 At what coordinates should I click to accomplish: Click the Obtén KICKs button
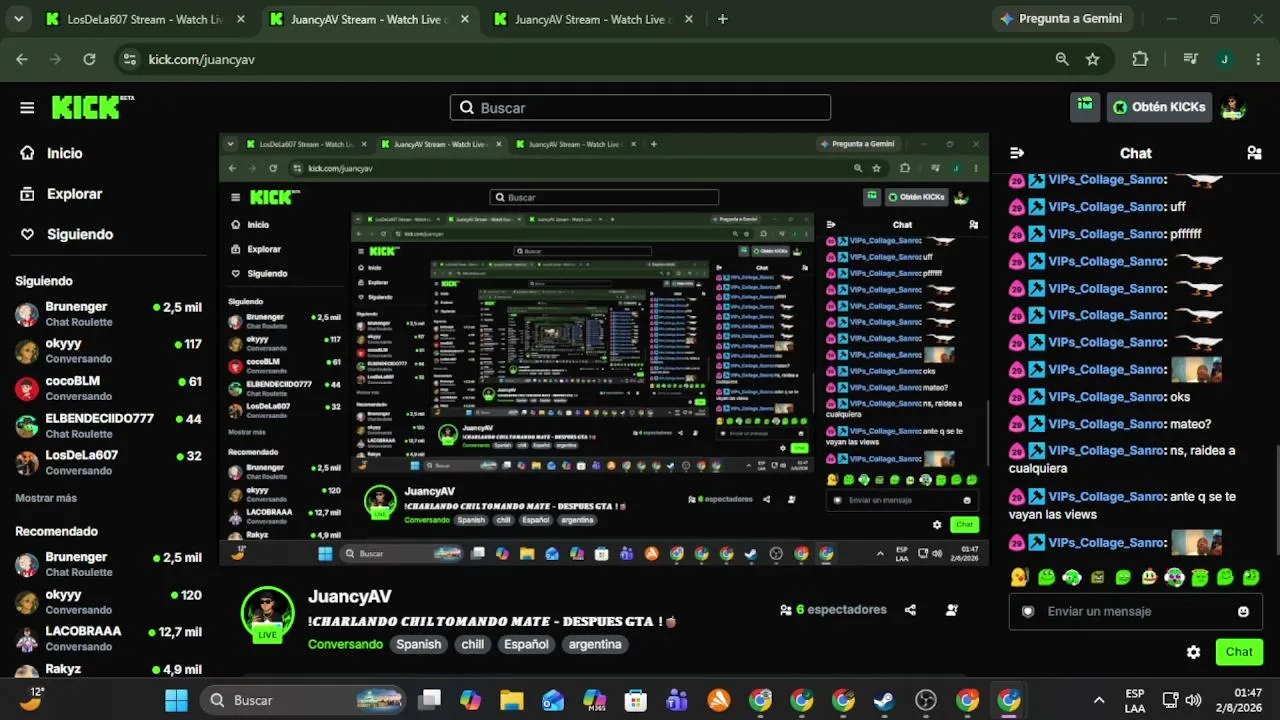[x=1159, y=107]
